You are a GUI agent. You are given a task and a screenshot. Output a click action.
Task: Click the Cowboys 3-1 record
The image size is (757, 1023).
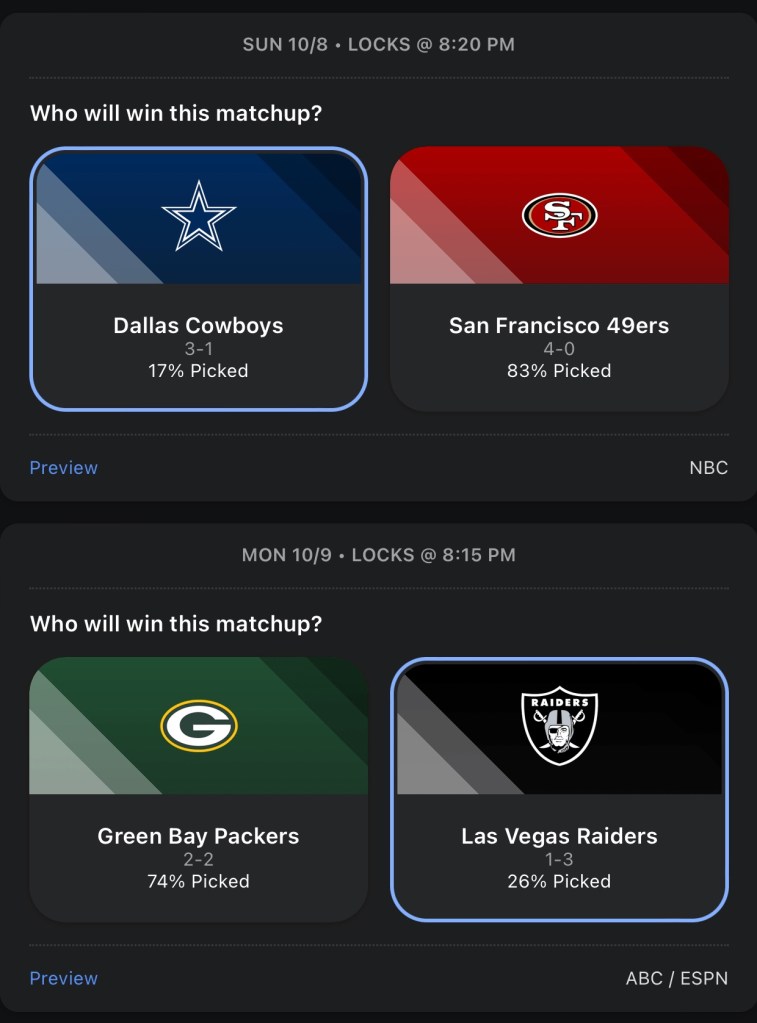pyautogui.click(x=198, y=349)
